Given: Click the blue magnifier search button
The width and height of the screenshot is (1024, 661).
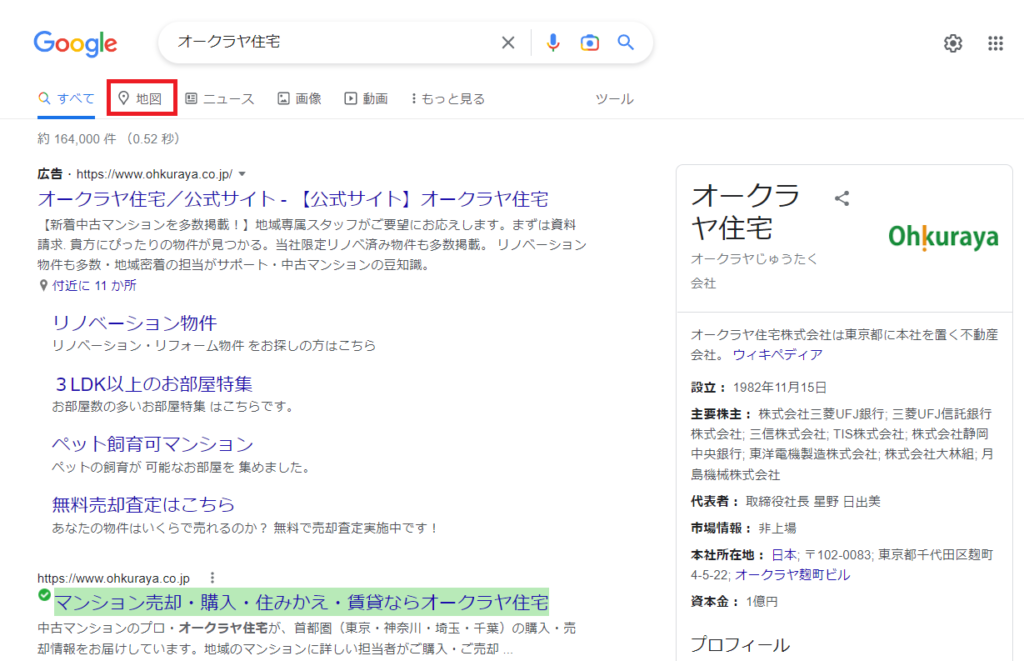Looking at the screenshot, I should (626, 42).
